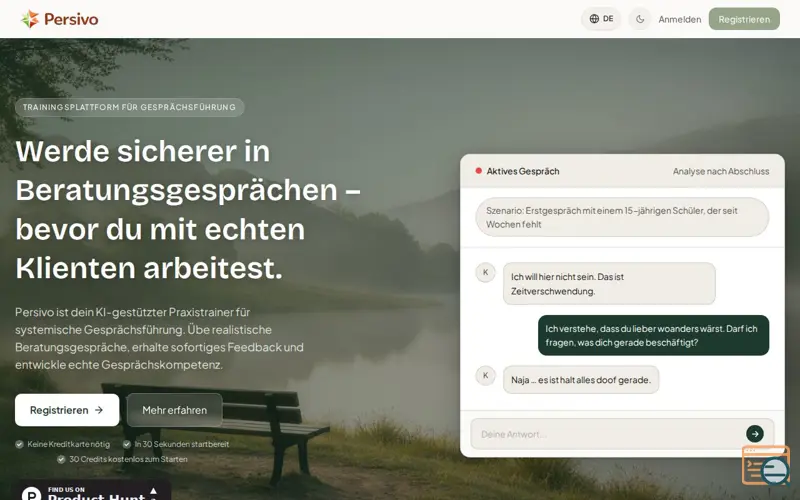Click checkmark beside Keine Kreditkarte nötig
The image size is (800, 500).
click(x=20, y=444)
